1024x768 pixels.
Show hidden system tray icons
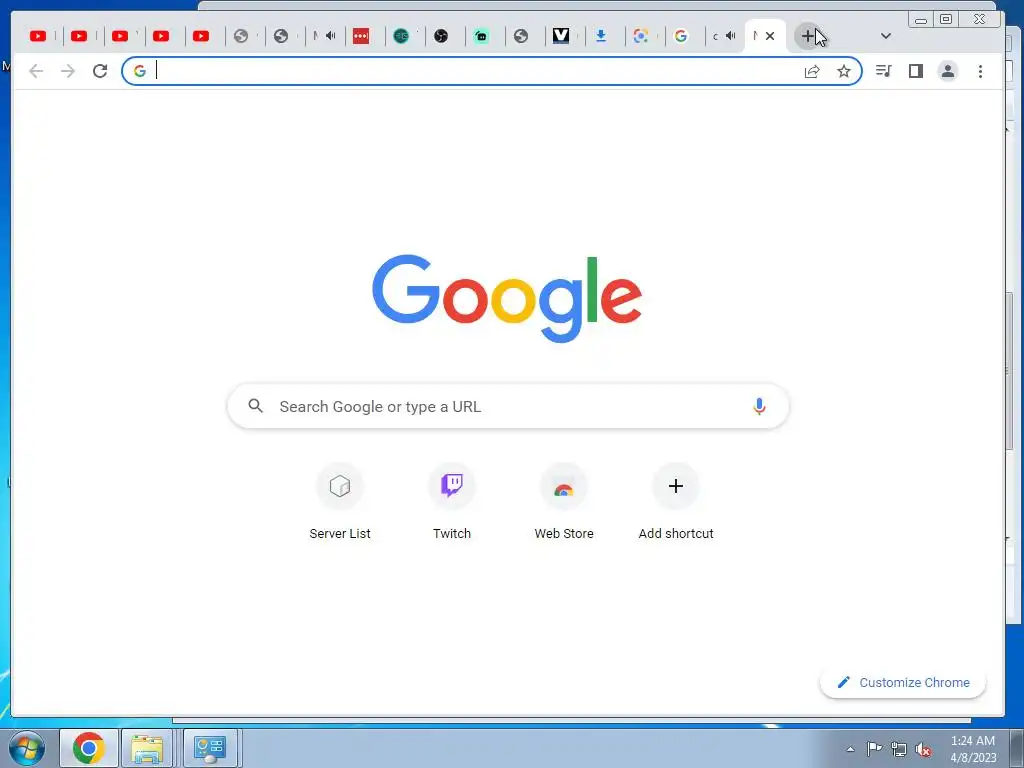click(850, 749)
